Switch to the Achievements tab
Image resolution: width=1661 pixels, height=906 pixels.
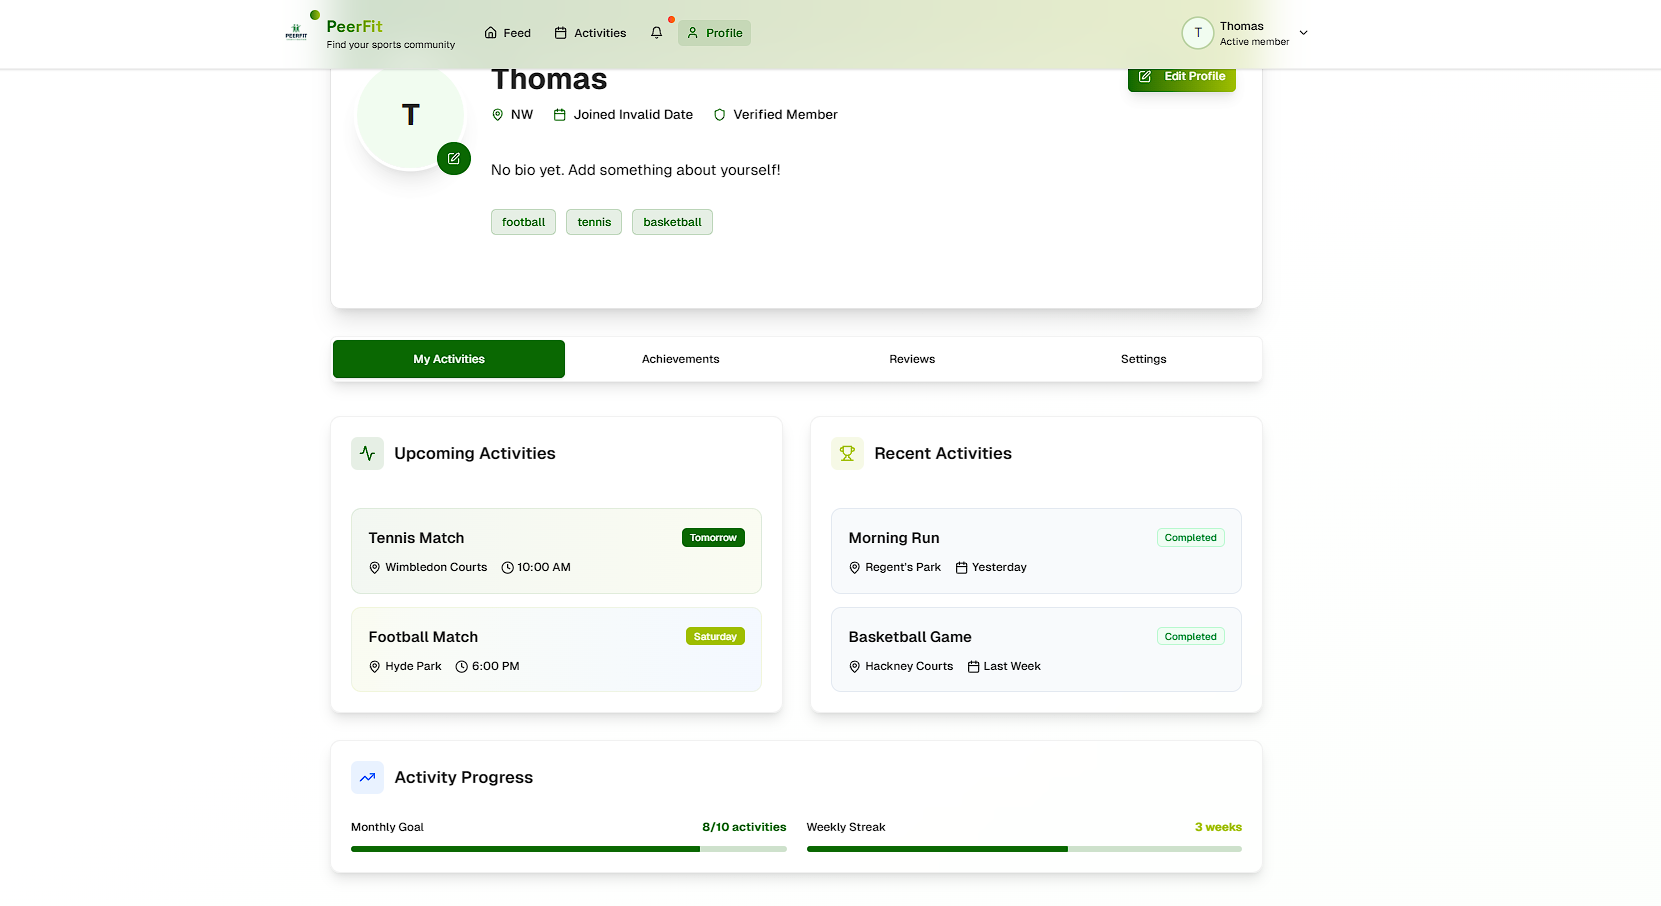[680, 359]
